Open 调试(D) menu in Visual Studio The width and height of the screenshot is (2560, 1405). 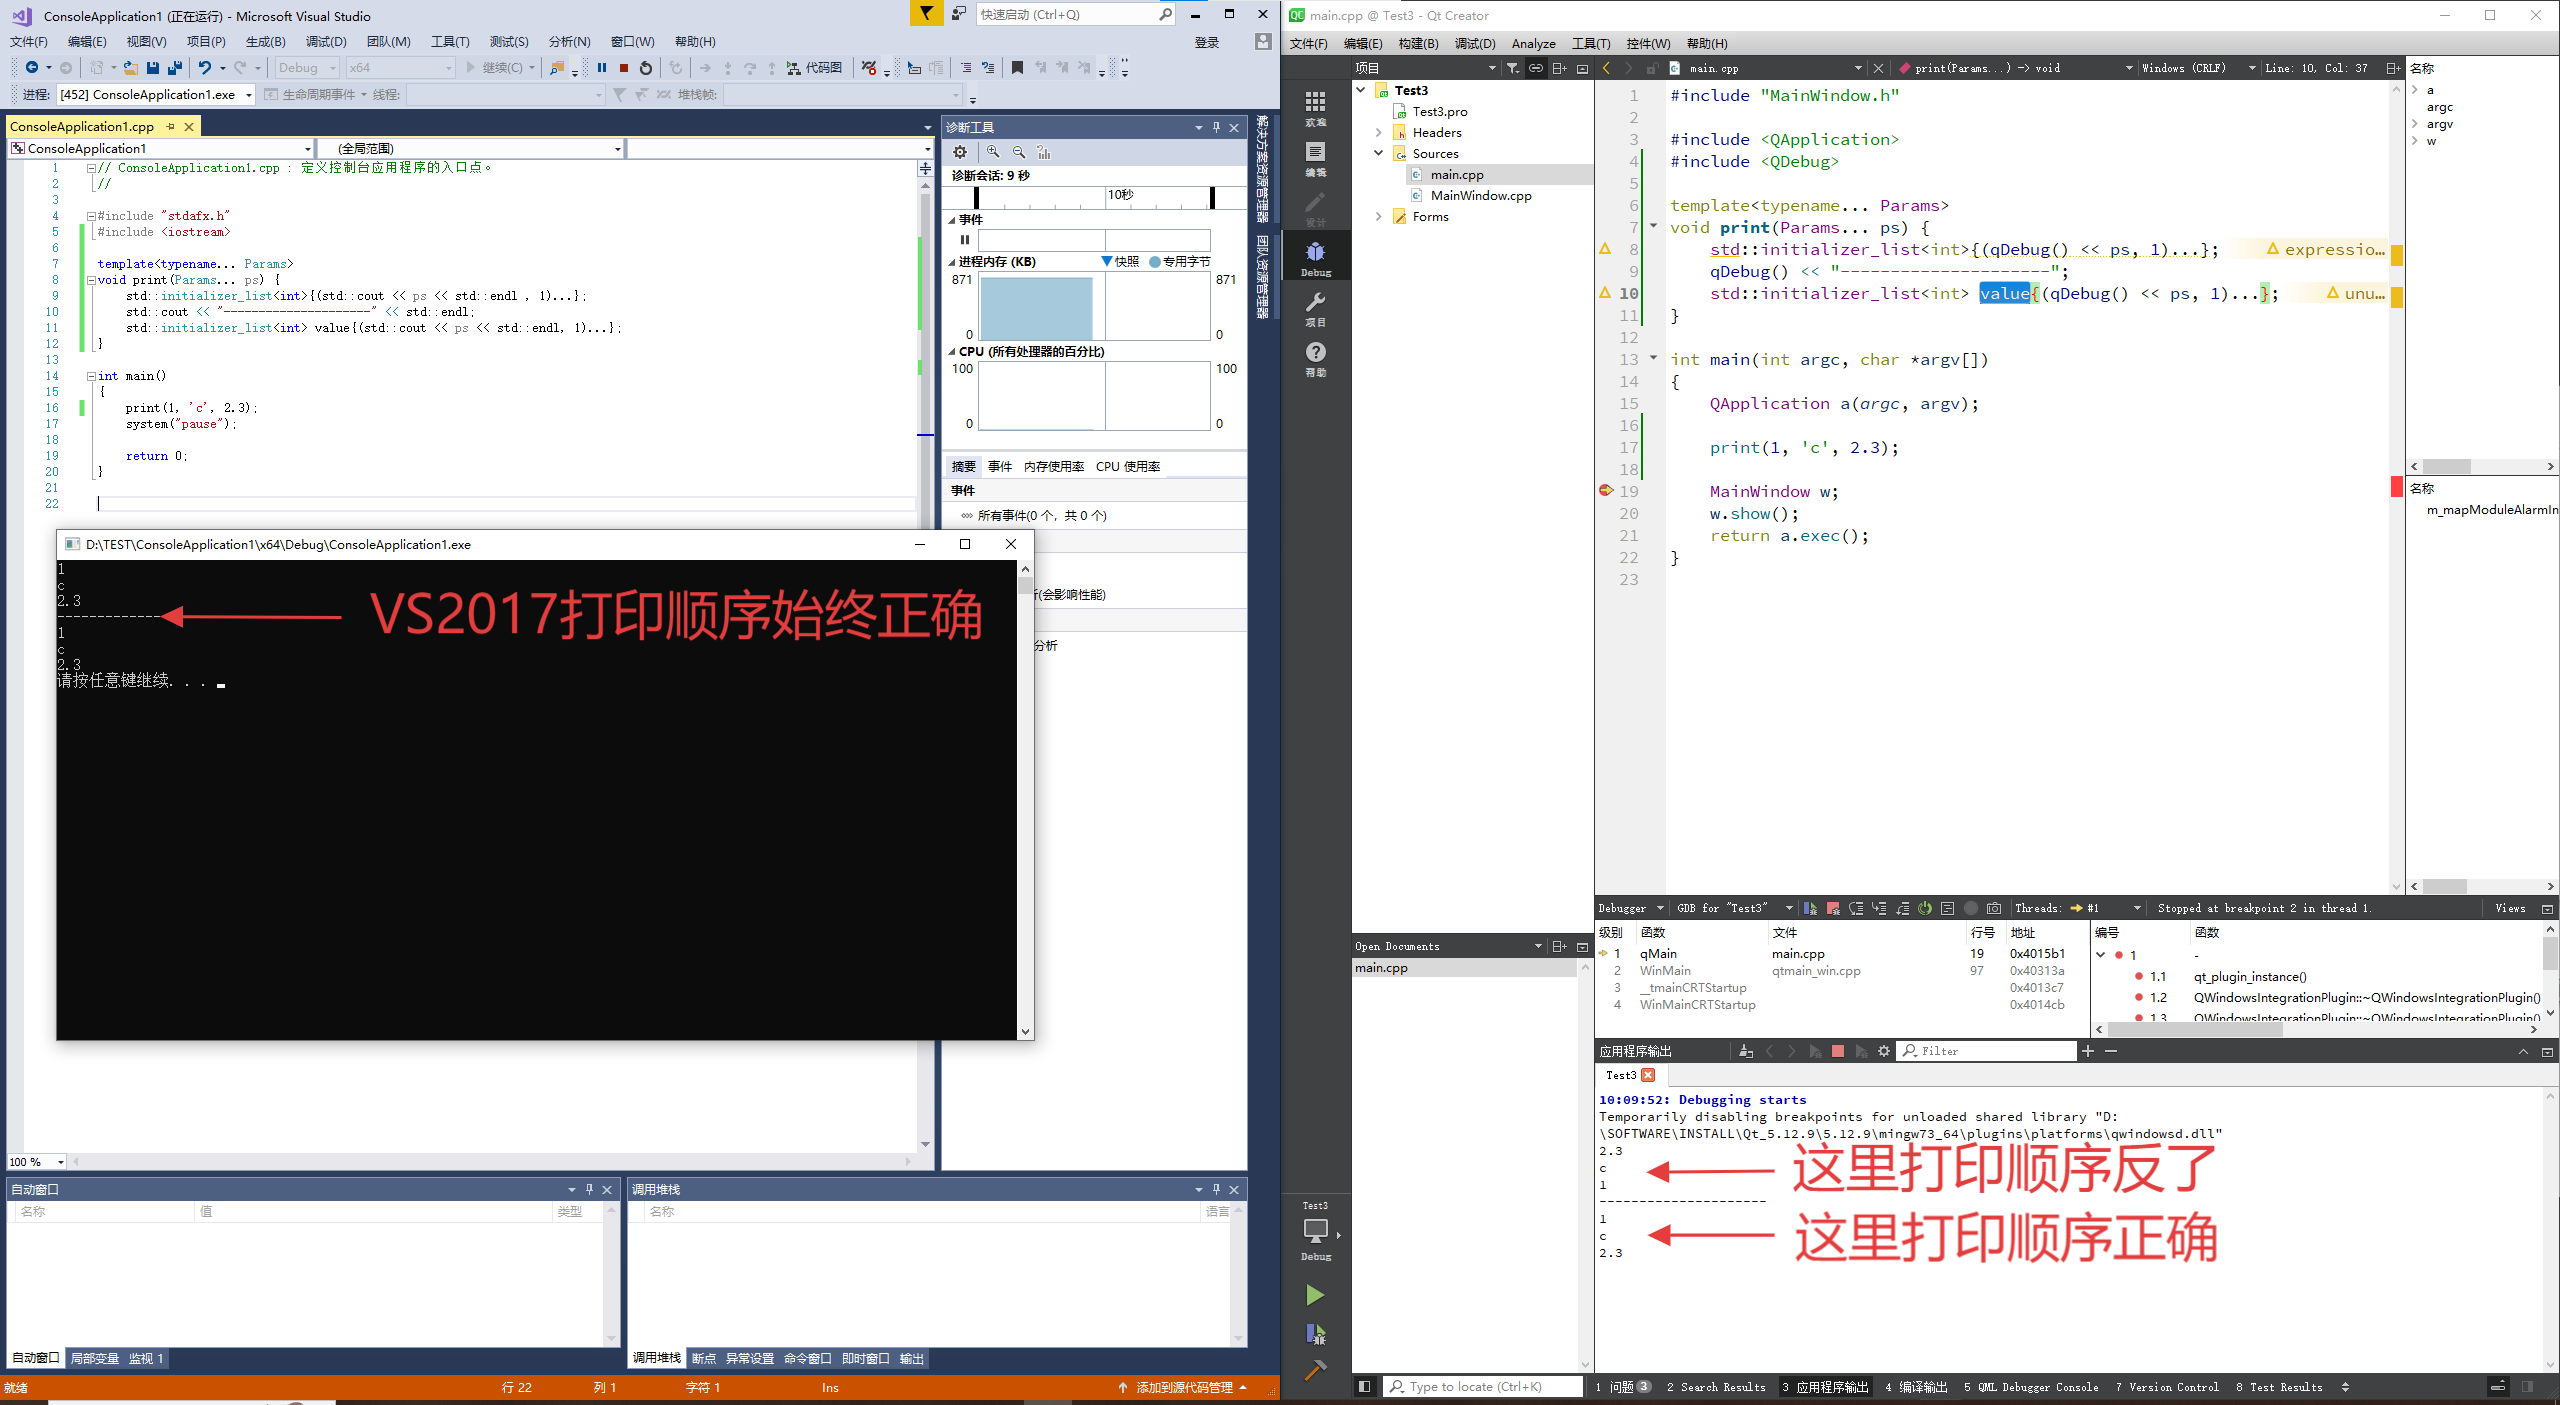pos(326,41)
